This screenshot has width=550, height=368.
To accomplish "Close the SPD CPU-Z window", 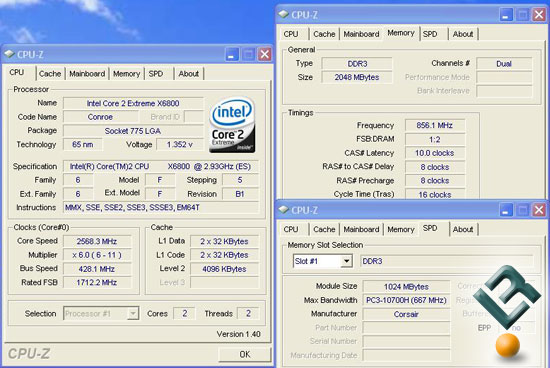I will point(539,210).
